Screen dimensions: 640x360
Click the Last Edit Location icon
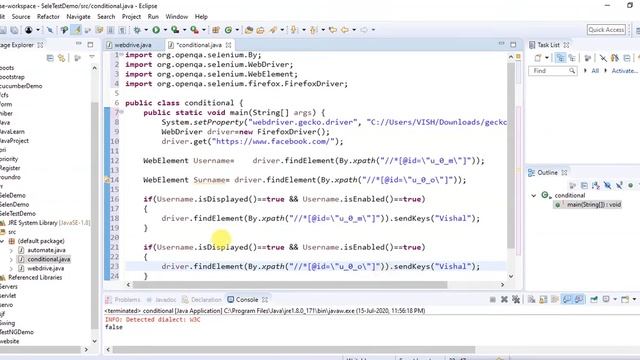[333, 30]
